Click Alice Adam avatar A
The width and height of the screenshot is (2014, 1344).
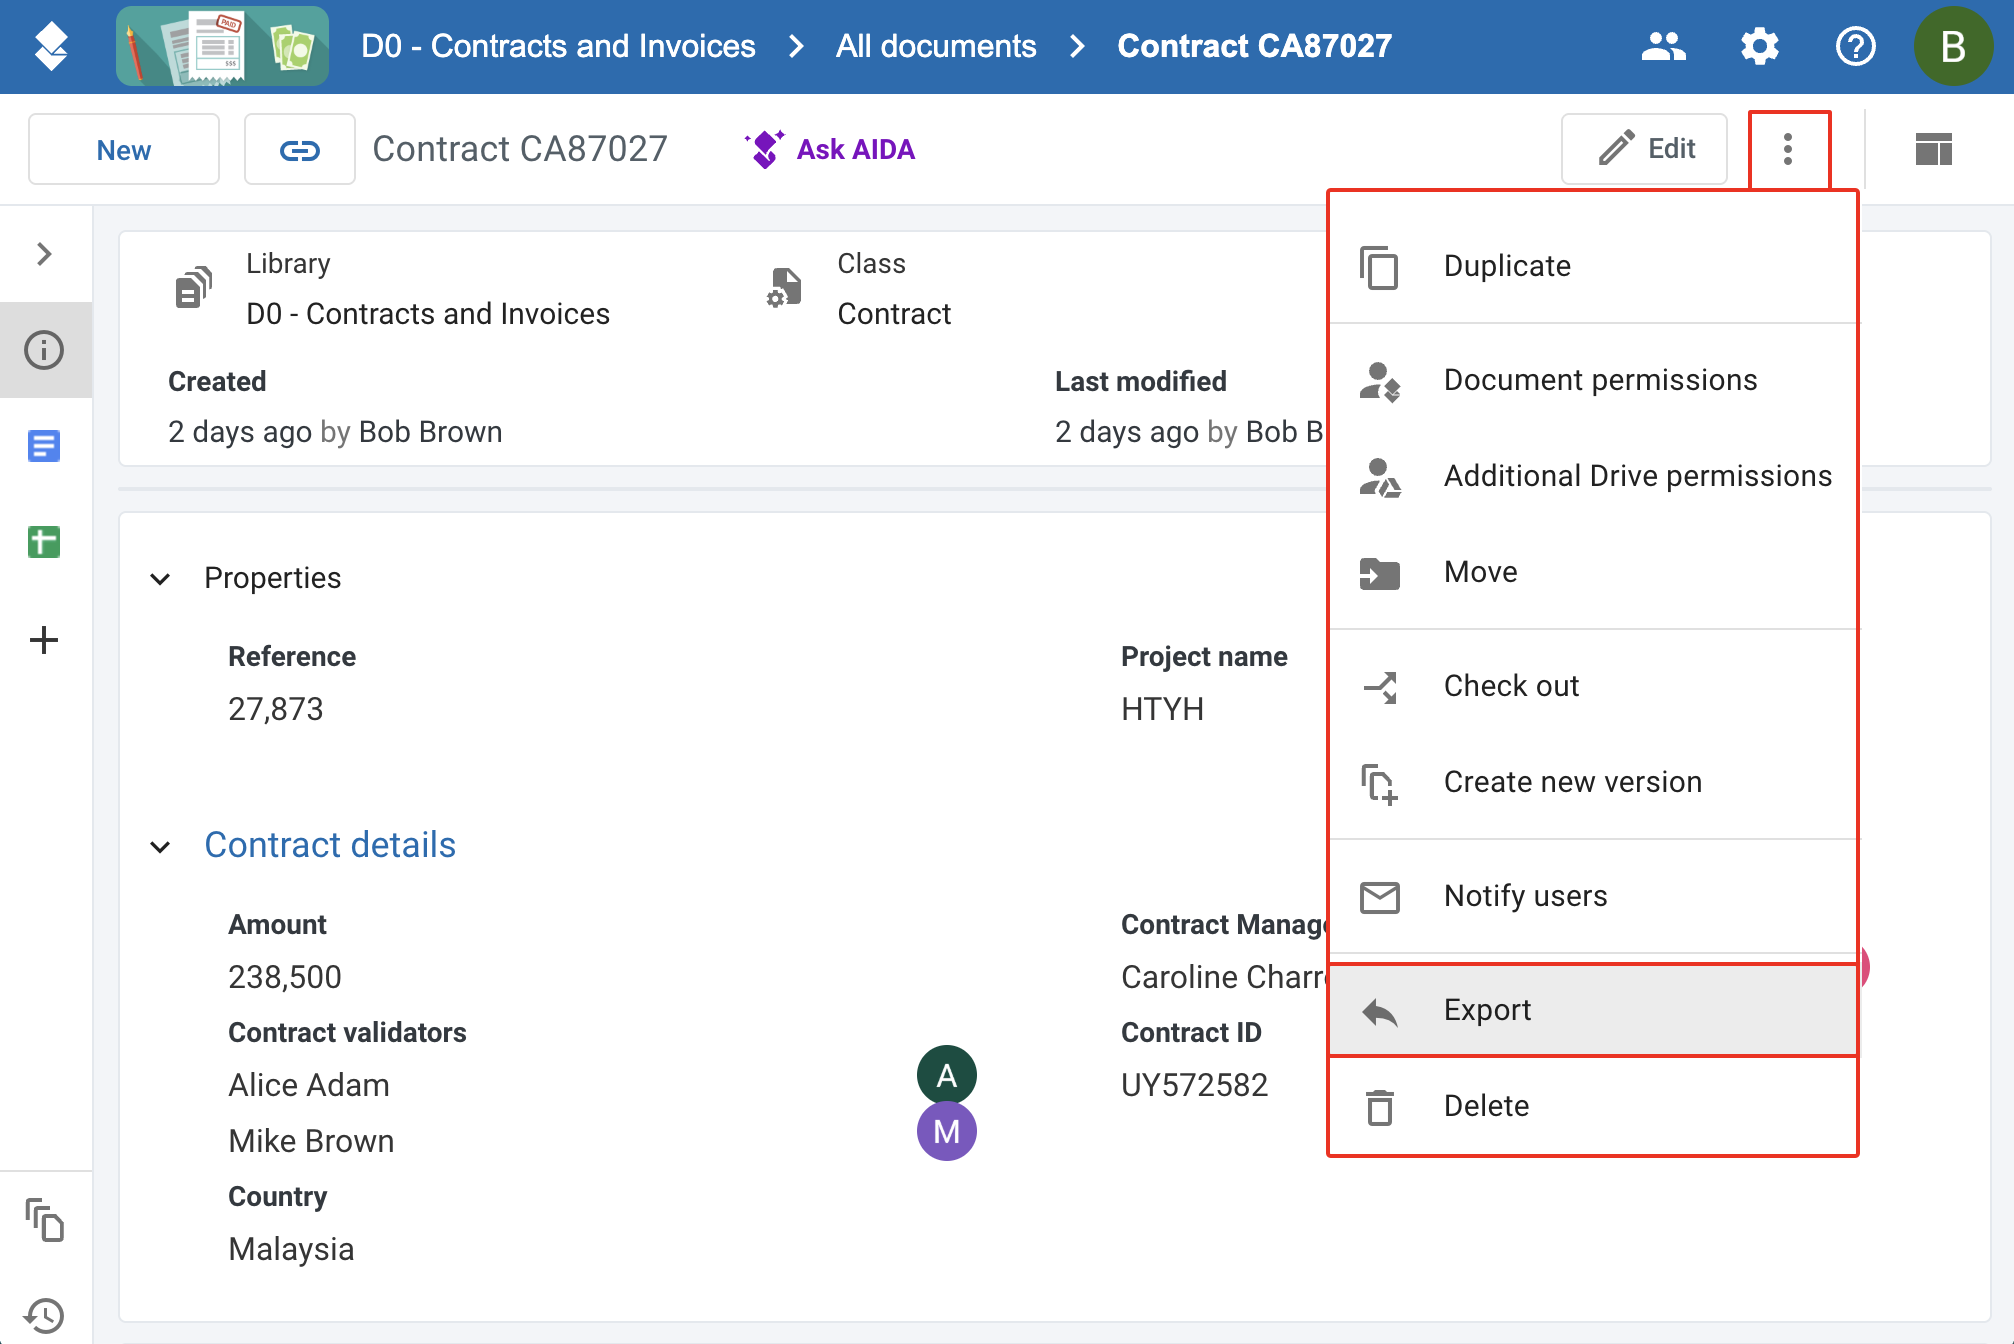(x=946, y=1076)
